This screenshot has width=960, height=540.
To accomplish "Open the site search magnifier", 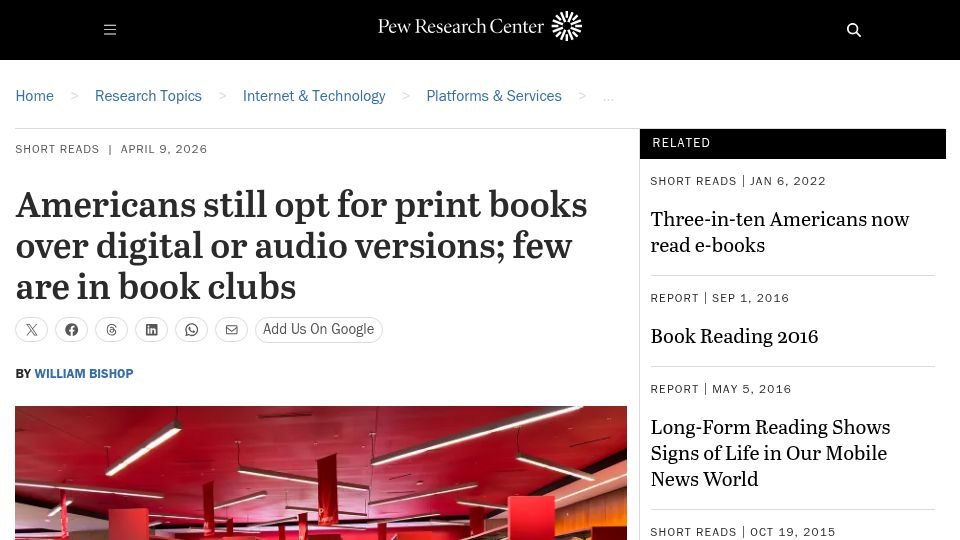I will (x=853, y=30).
